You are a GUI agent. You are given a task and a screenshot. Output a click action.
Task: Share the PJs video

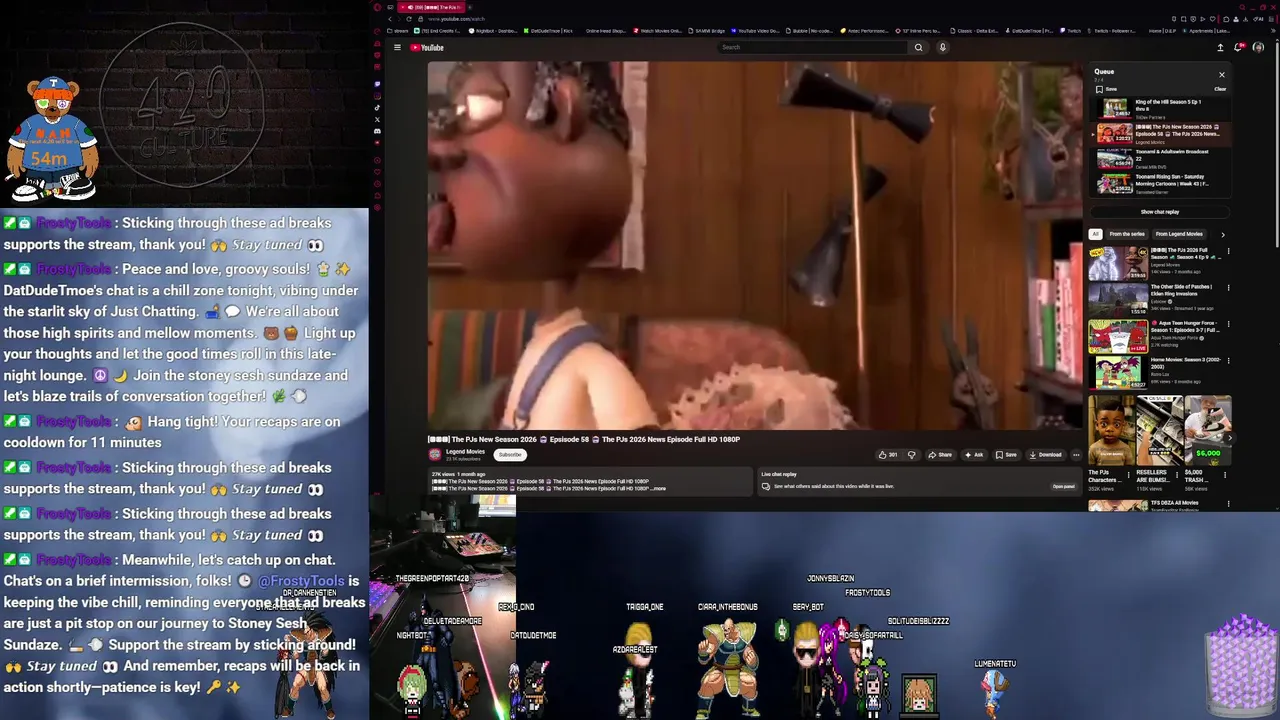point(940,455)
